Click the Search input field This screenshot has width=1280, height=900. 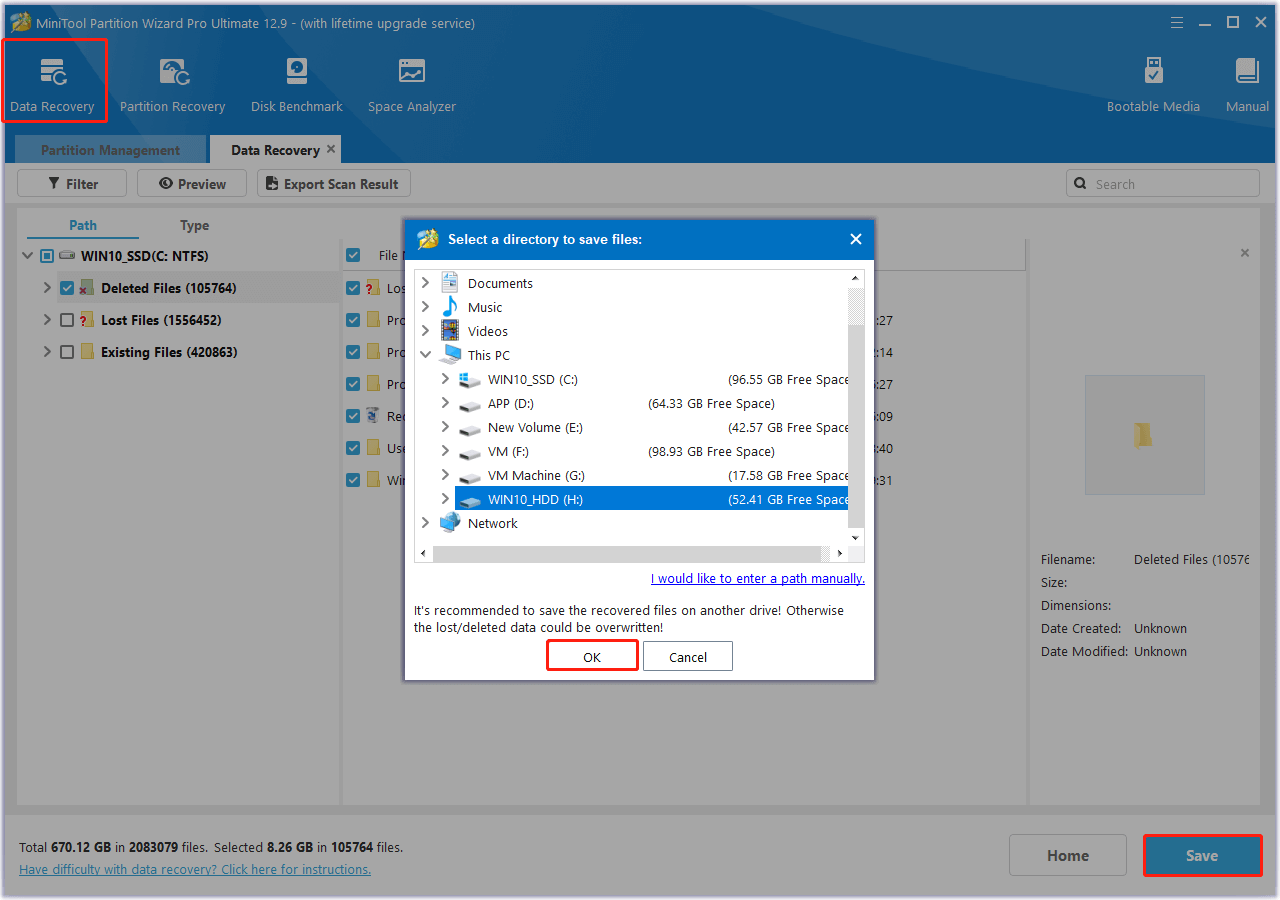pyautogui.click(x=1163, y=184)
